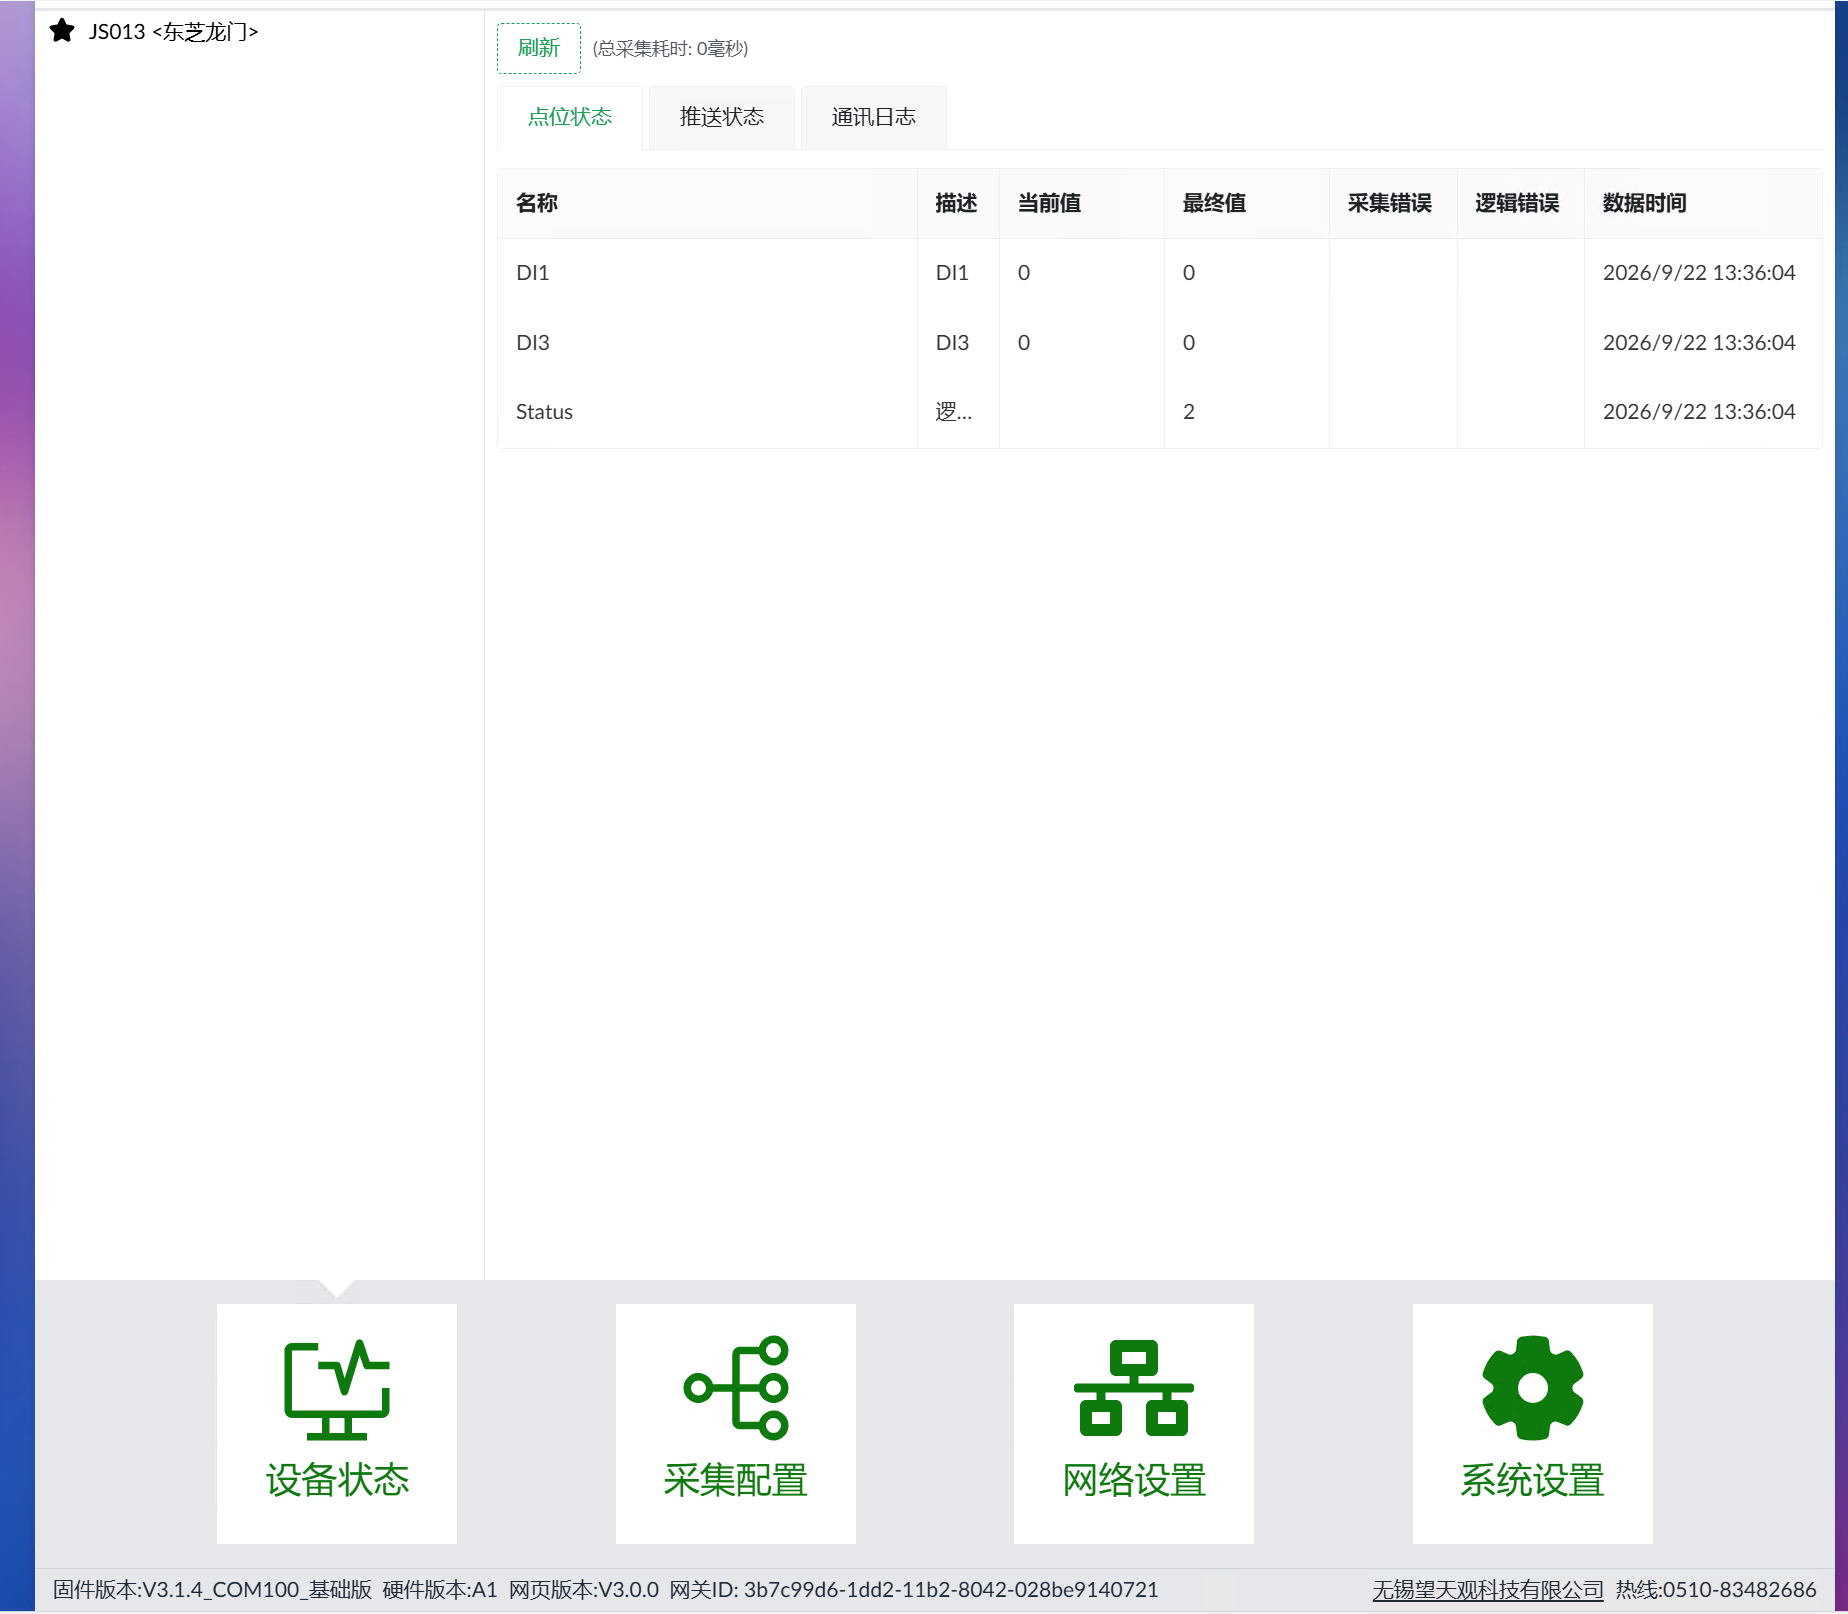Viewport: 1848px width, 1614px height.
Task: Click the 刷新 refresh button
Action: pyautogui.click(x=539, y=48)
